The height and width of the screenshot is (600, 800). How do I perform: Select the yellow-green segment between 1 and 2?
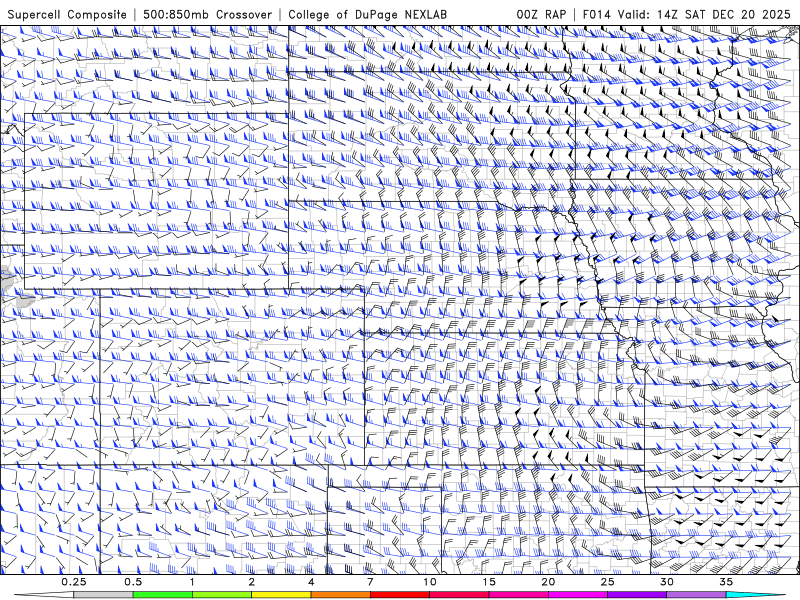222,595
